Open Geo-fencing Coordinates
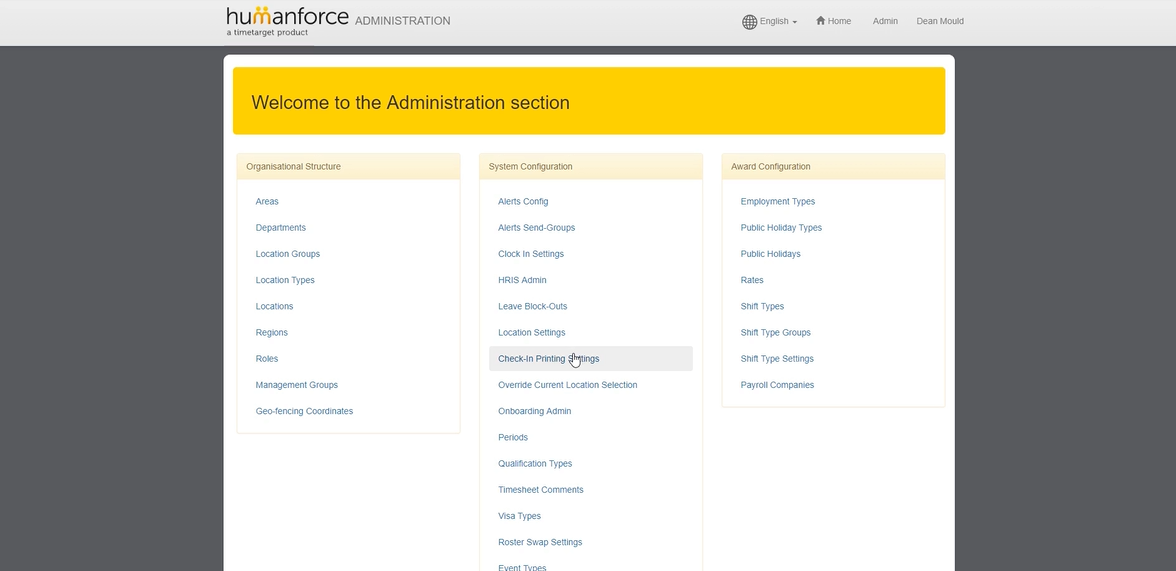1176x571 pixels. tap(304, 411)
